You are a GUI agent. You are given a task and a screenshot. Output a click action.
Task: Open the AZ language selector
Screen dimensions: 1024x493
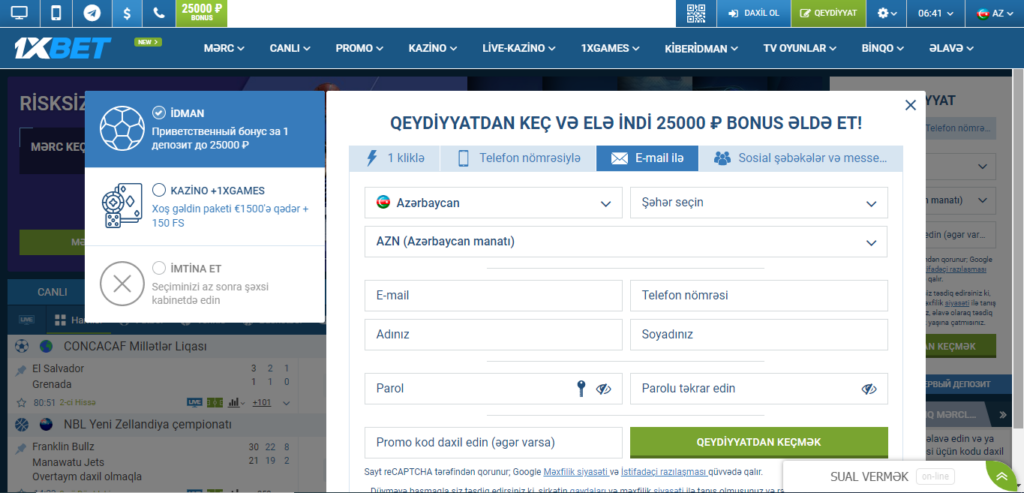click(994, 13)
